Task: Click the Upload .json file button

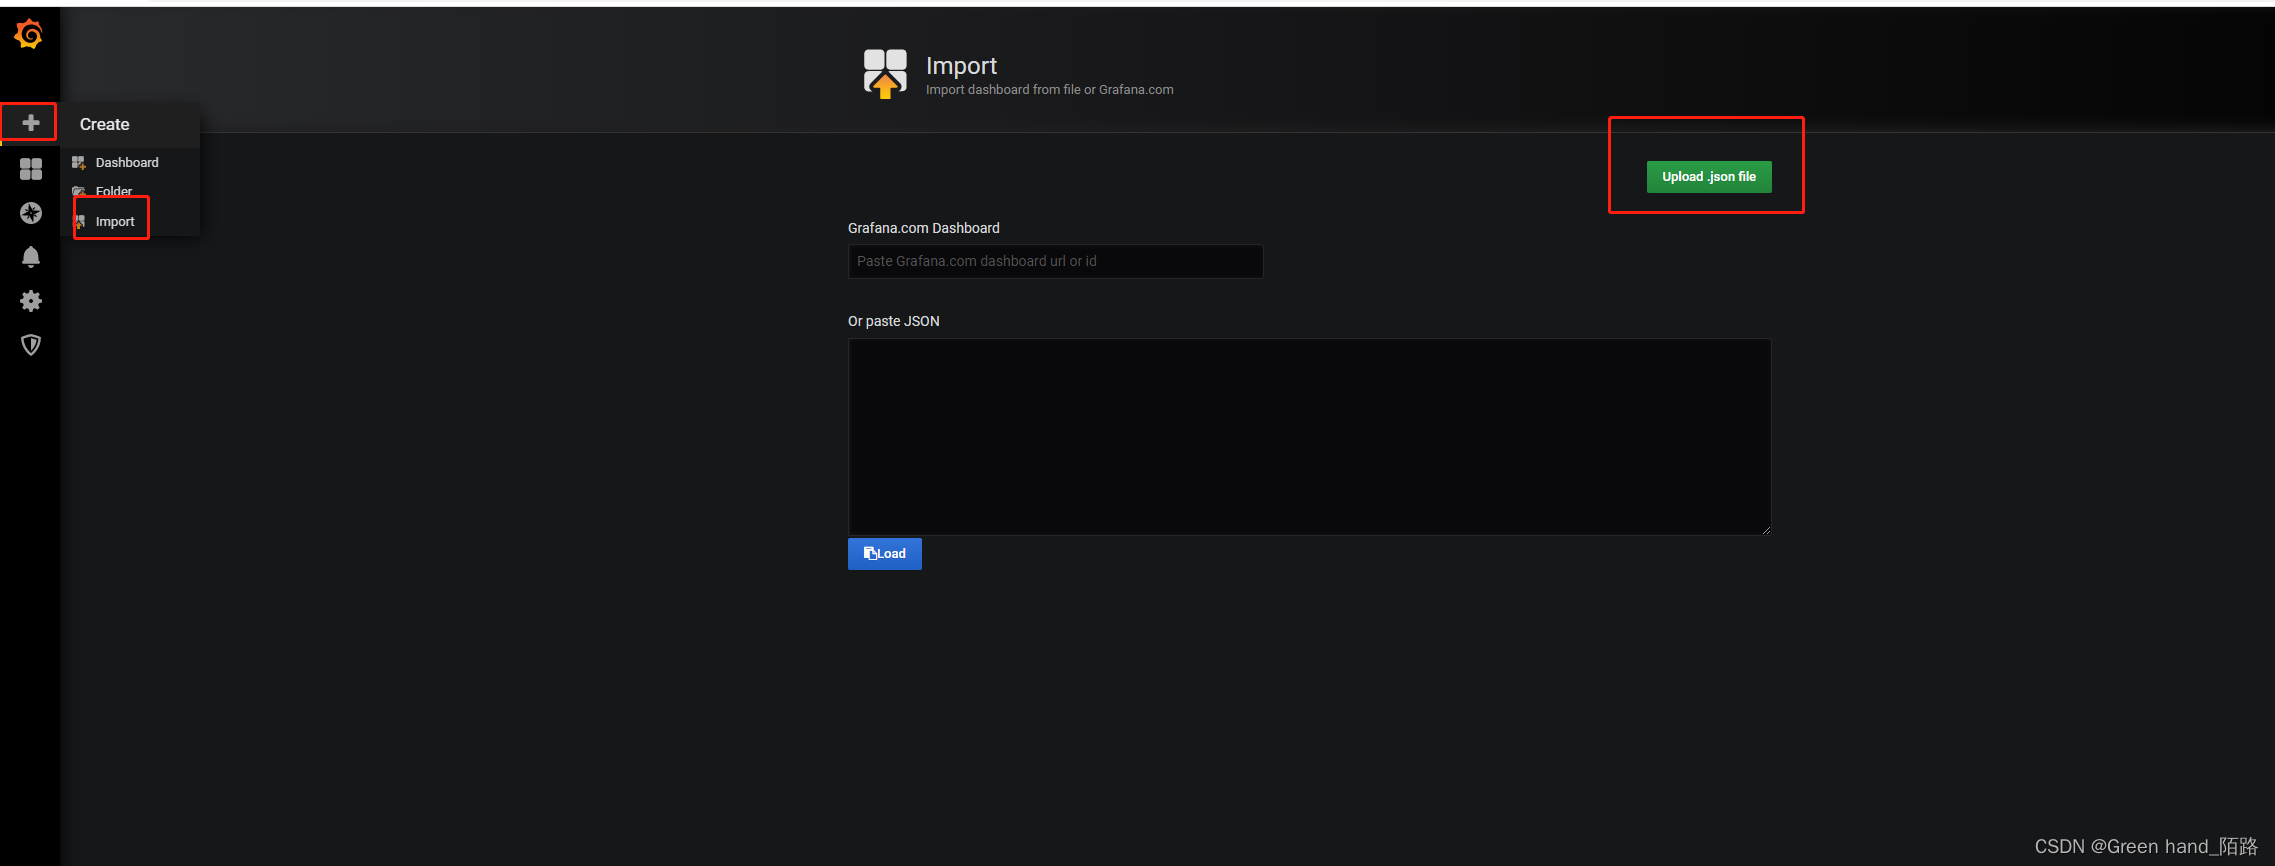Action: [x=1709, y=177]
